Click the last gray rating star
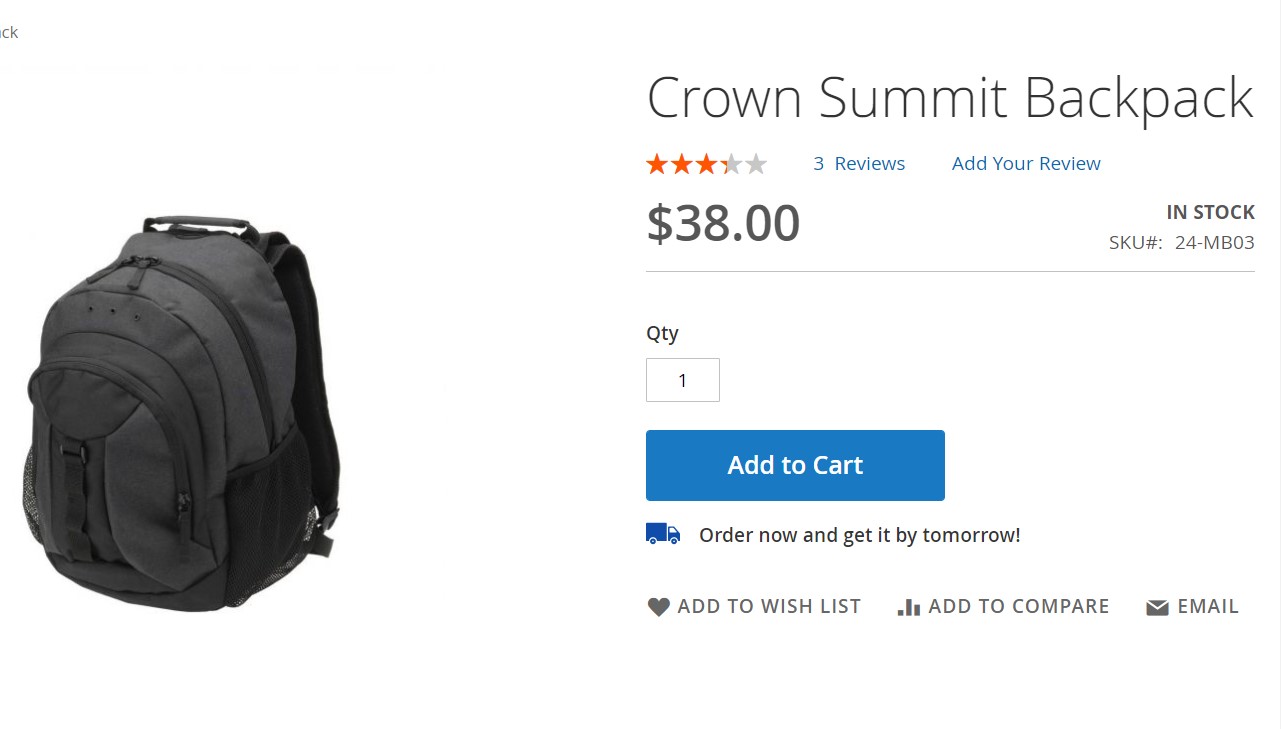Image resolution: width=1281 pixels, height=729 pixels. point(756,164)
